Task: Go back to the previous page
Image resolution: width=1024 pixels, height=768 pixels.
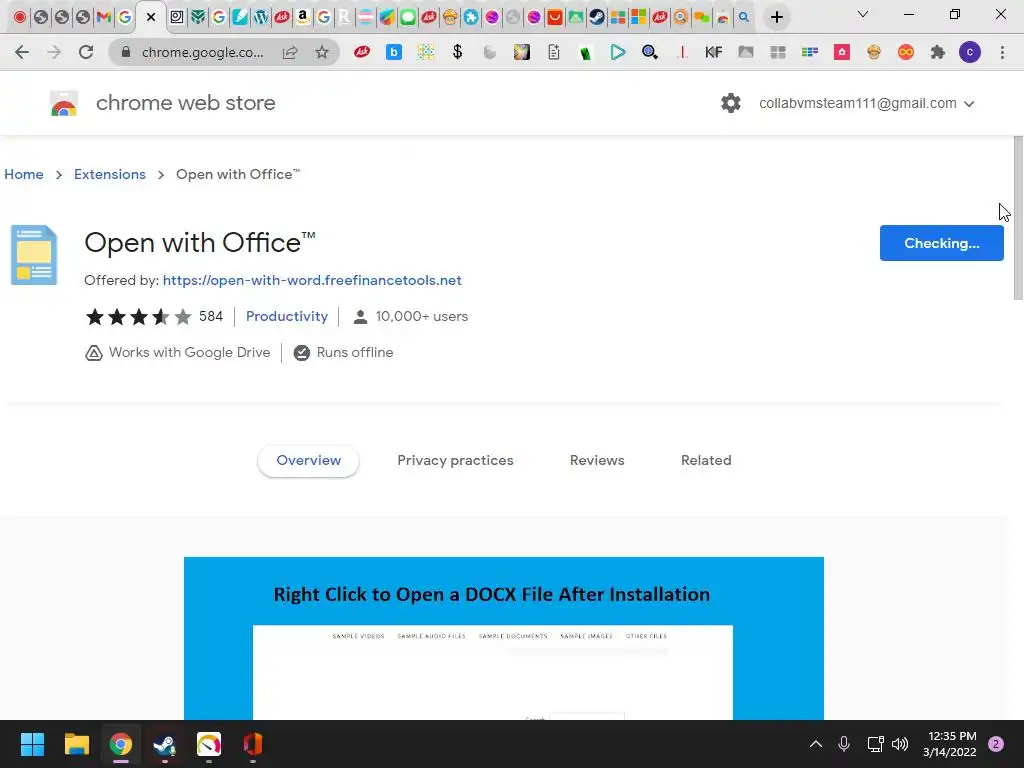Action: click(22, 52)
